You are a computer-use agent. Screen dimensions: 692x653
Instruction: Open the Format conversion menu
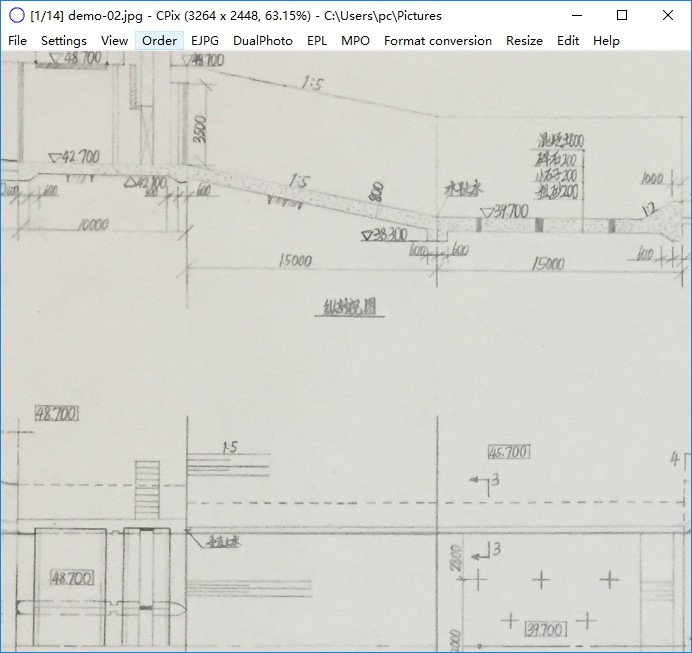coord(437,41)
